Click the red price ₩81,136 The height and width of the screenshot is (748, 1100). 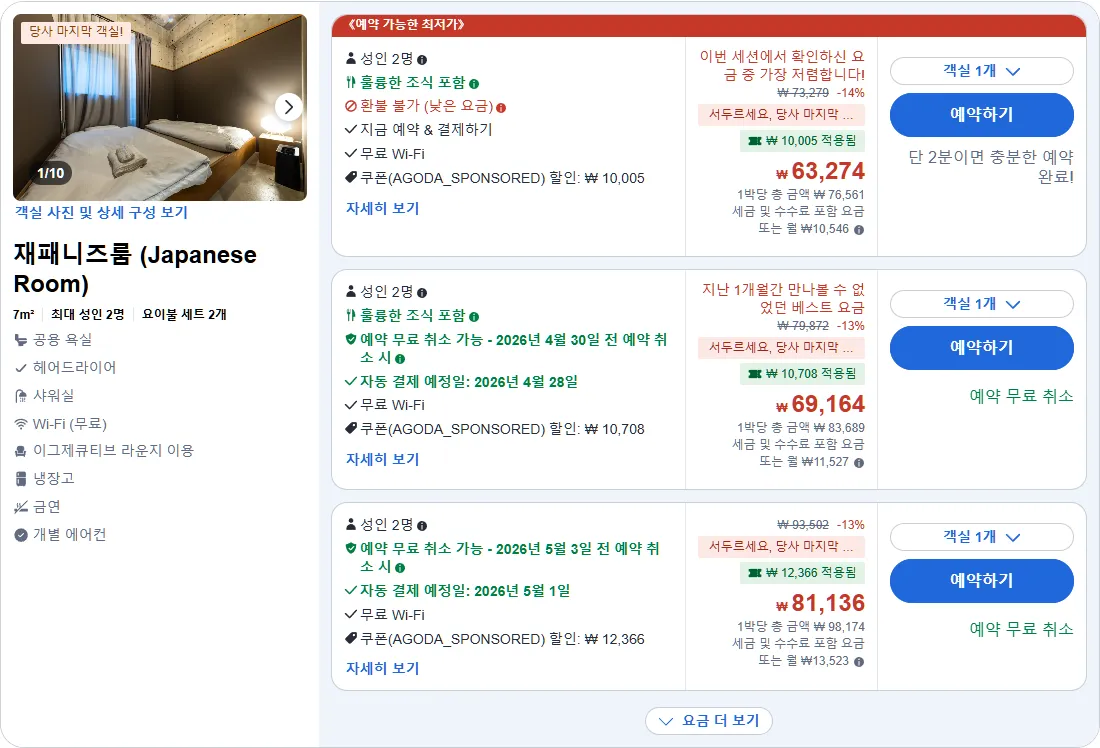click(820, 603)
